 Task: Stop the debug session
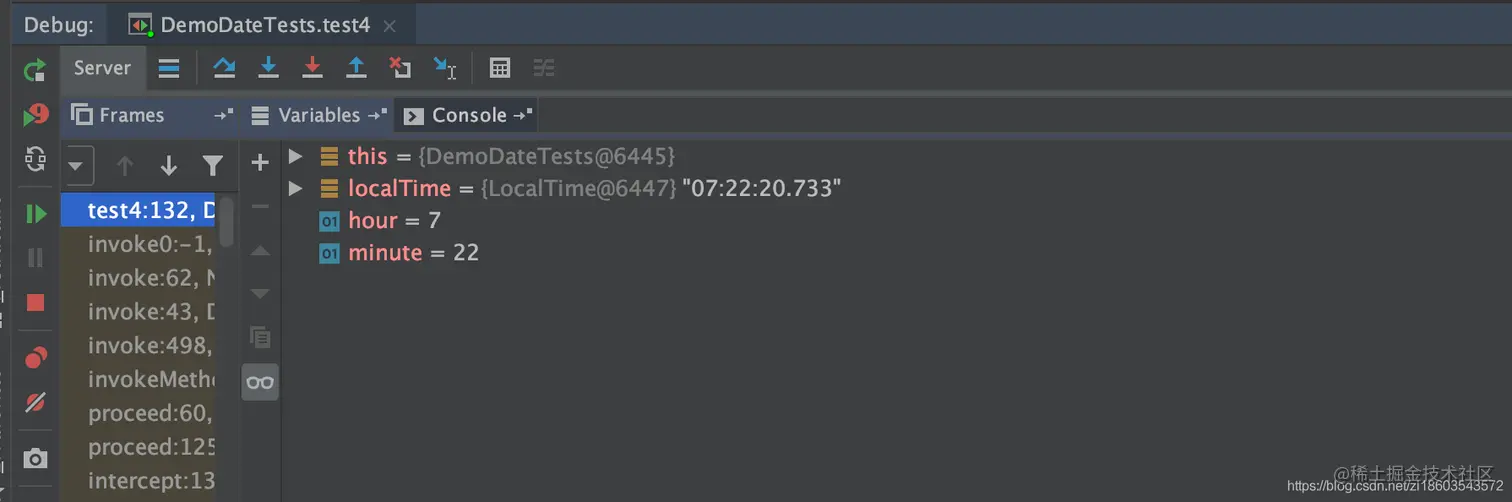pos(35,302)
